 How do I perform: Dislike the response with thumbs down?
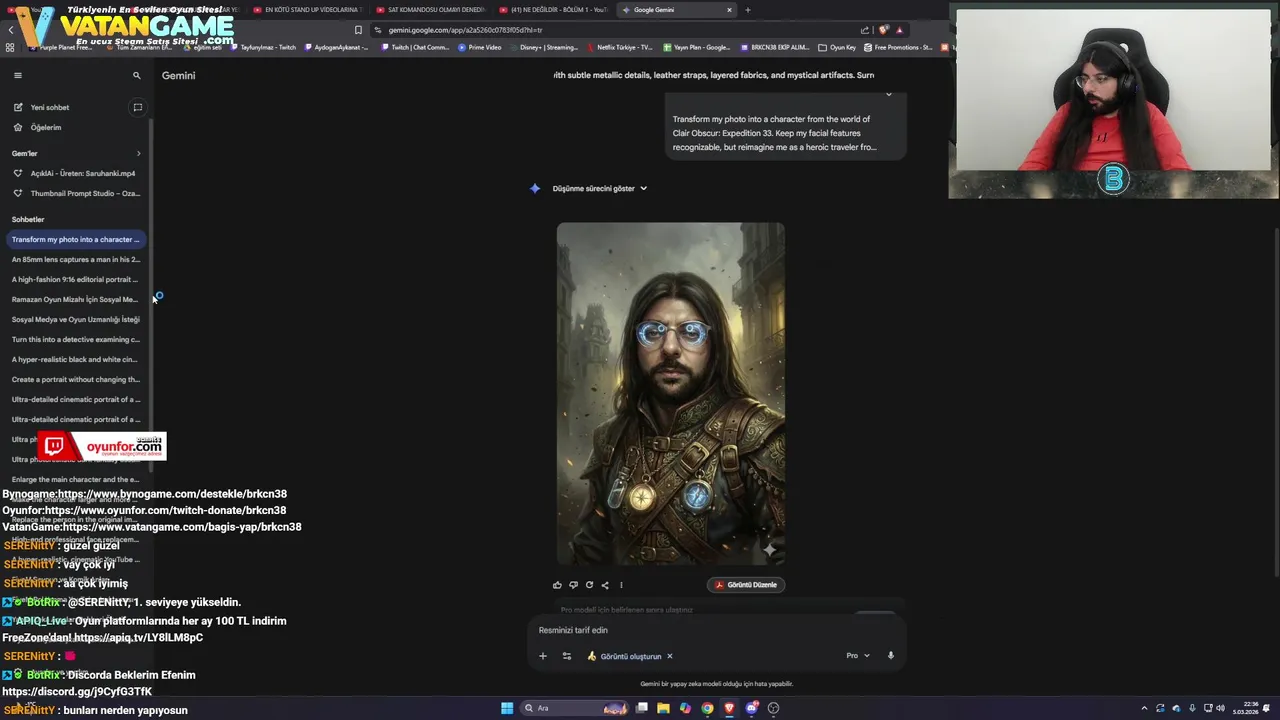pyautogui.click(x=573, y=585)
